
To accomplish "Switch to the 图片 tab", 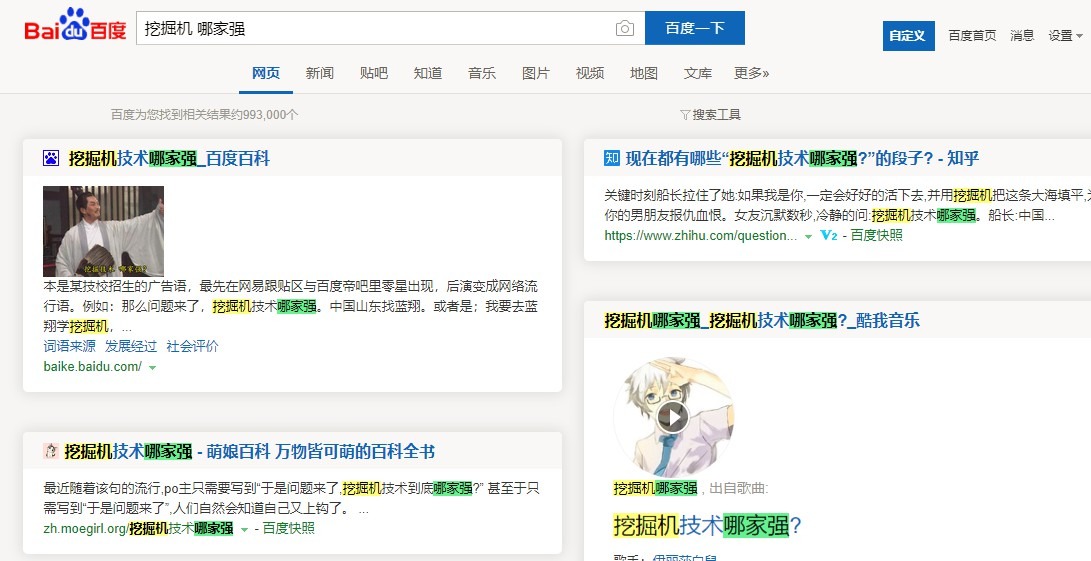I will point(536,73).
